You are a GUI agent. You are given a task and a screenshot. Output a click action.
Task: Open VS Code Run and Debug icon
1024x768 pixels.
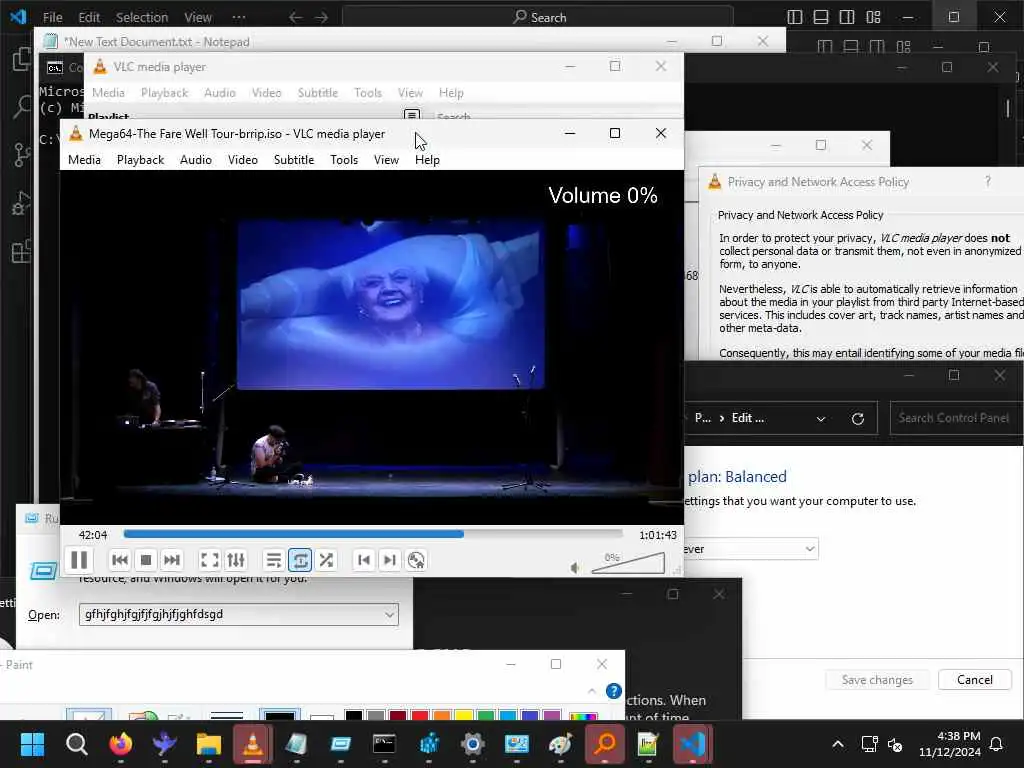pyautogui.click(x=22, y=203)
